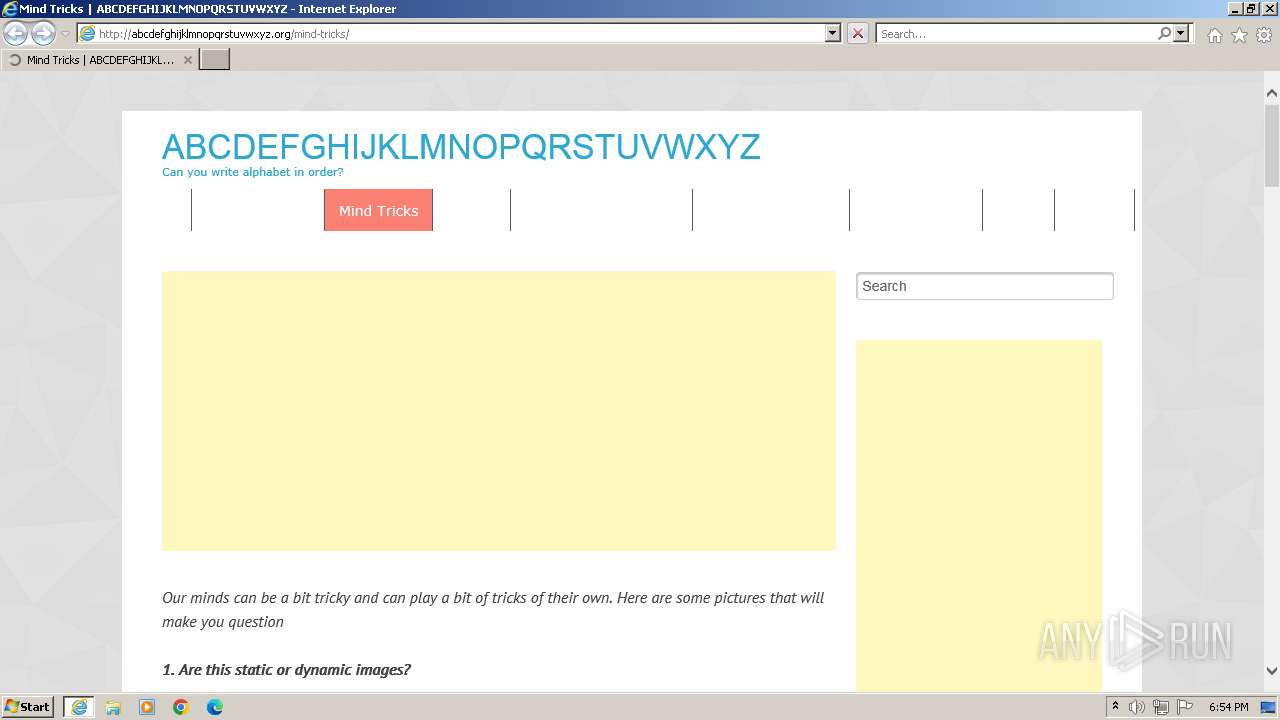Click the page icon beside the URL
The height and width of the screenshot is (720, 1280).
click(x=88, y=34)
